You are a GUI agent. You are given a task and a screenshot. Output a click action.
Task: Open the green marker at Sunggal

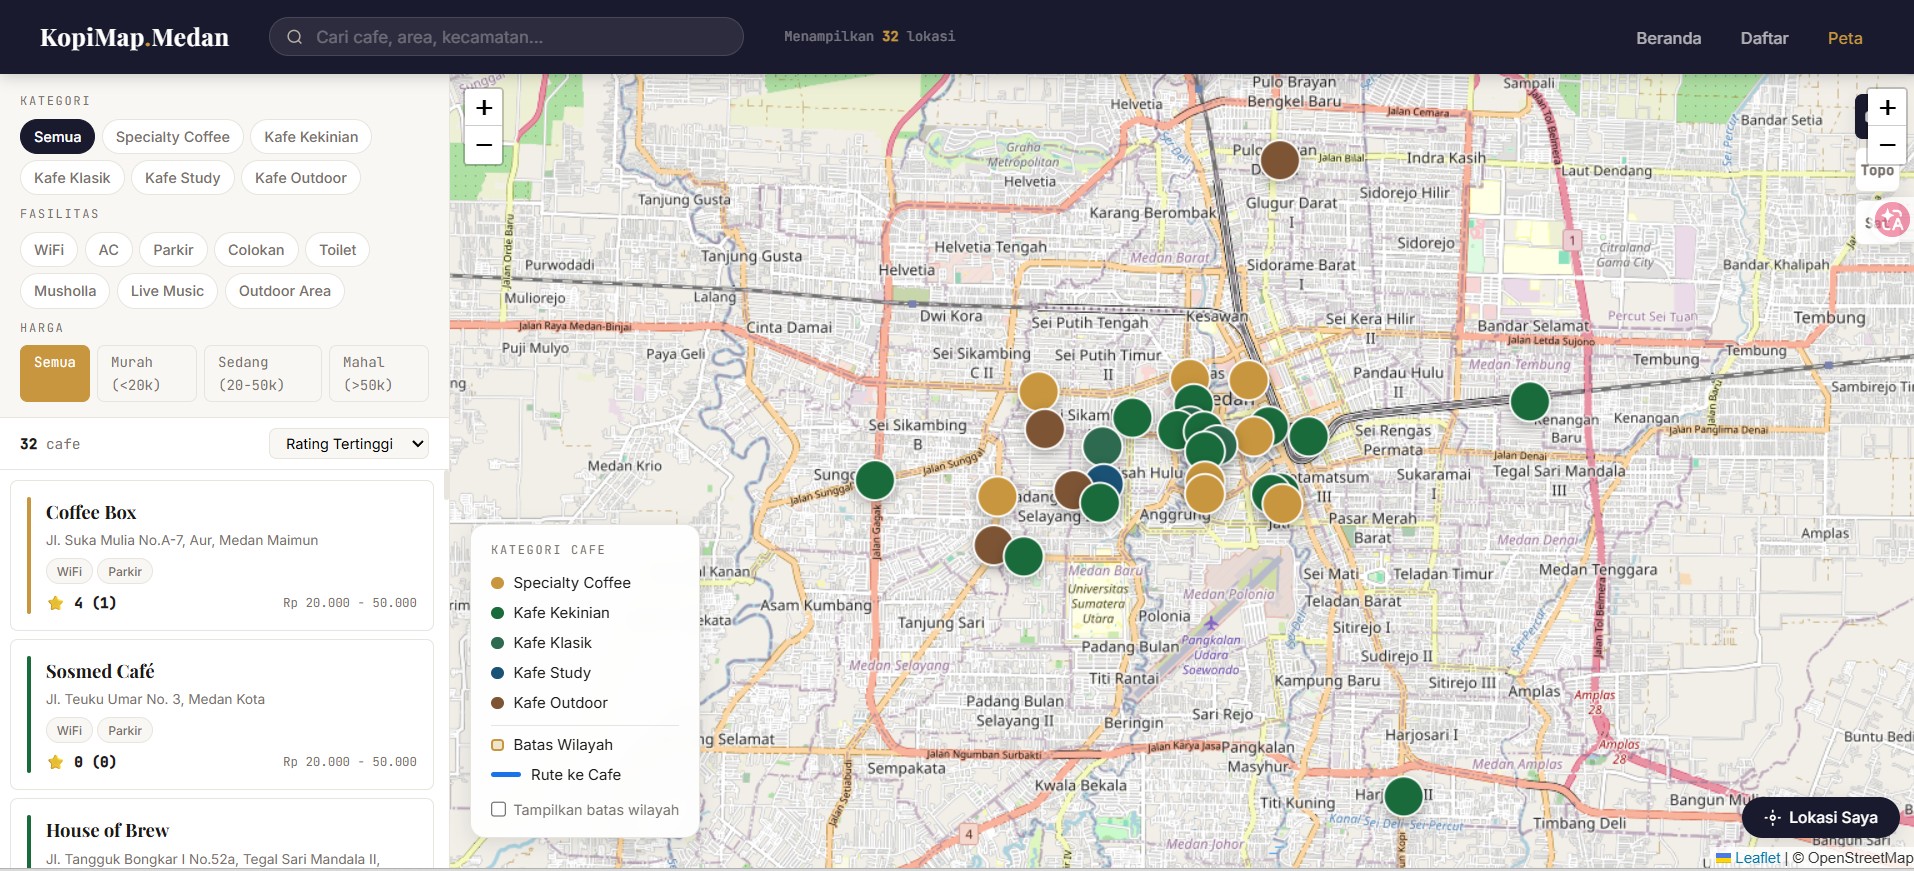[875, 480]
